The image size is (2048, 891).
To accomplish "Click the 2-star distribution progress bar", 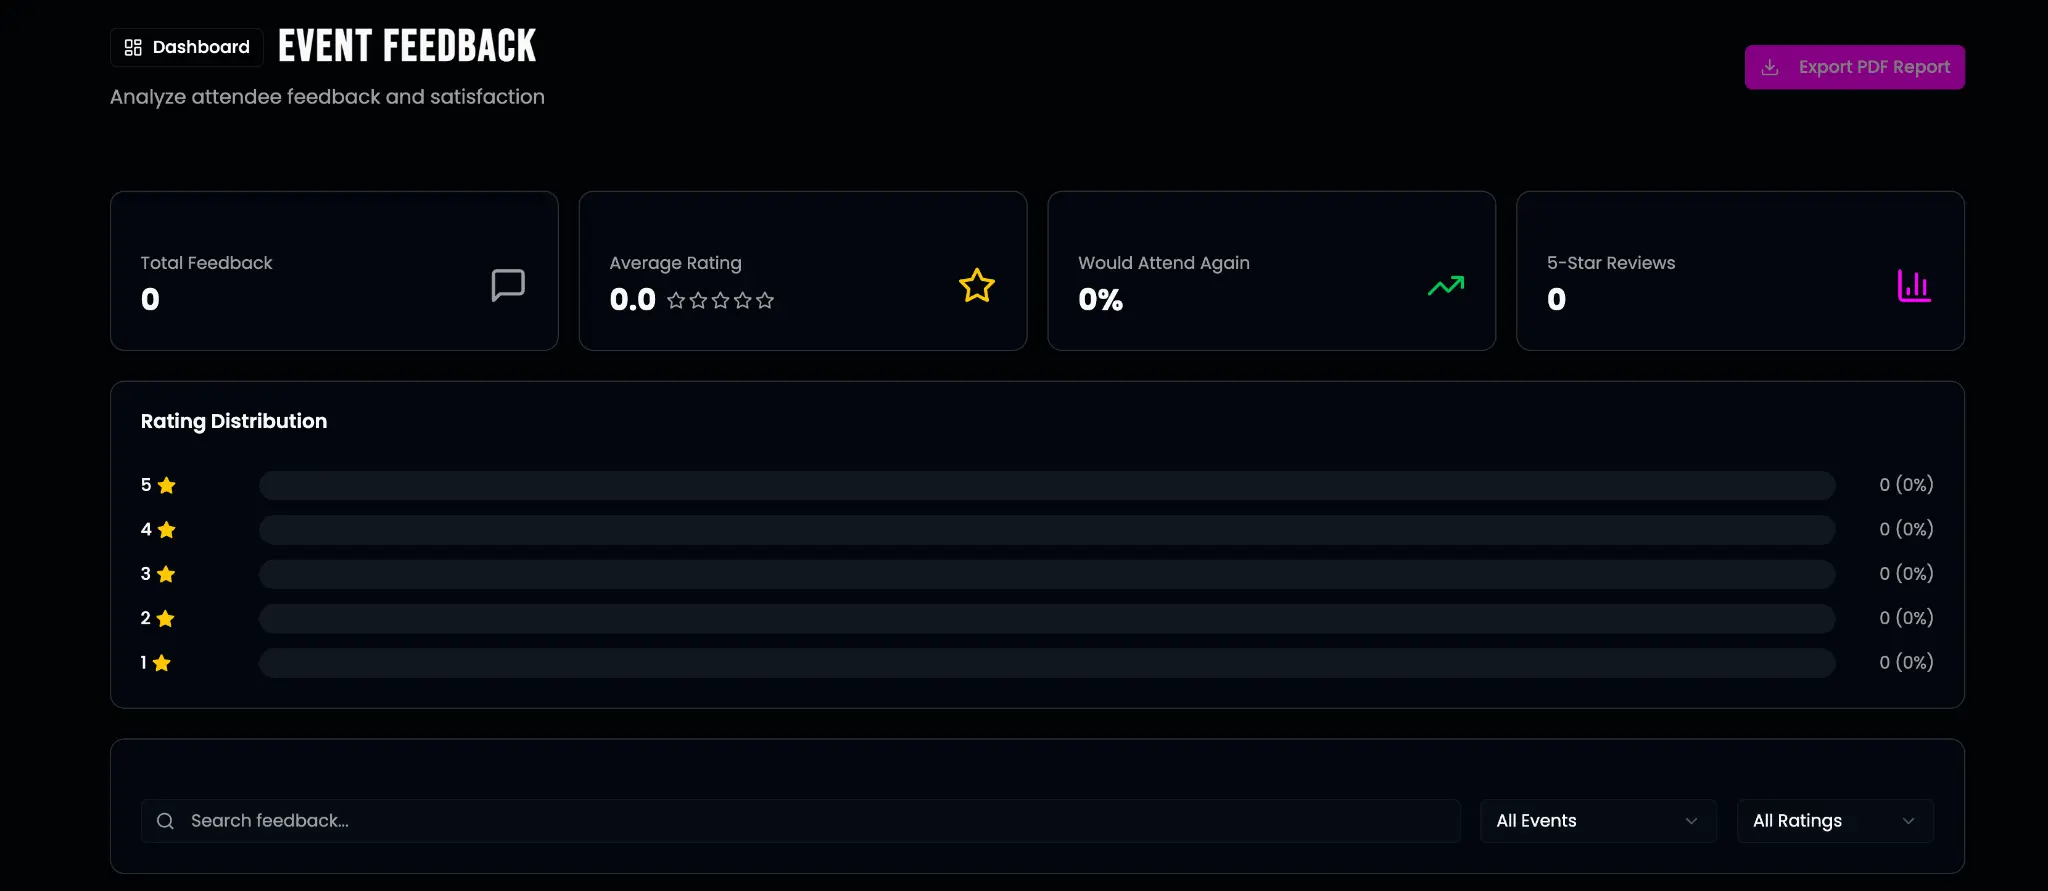I will pyautogui.click(x=1047, y=619).
